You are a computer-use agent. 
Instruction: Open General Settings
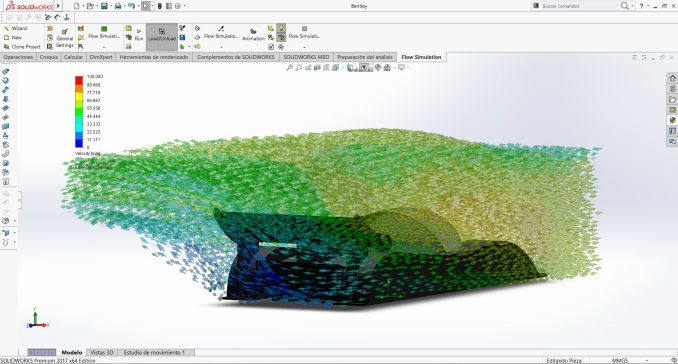tap(64, 38)
